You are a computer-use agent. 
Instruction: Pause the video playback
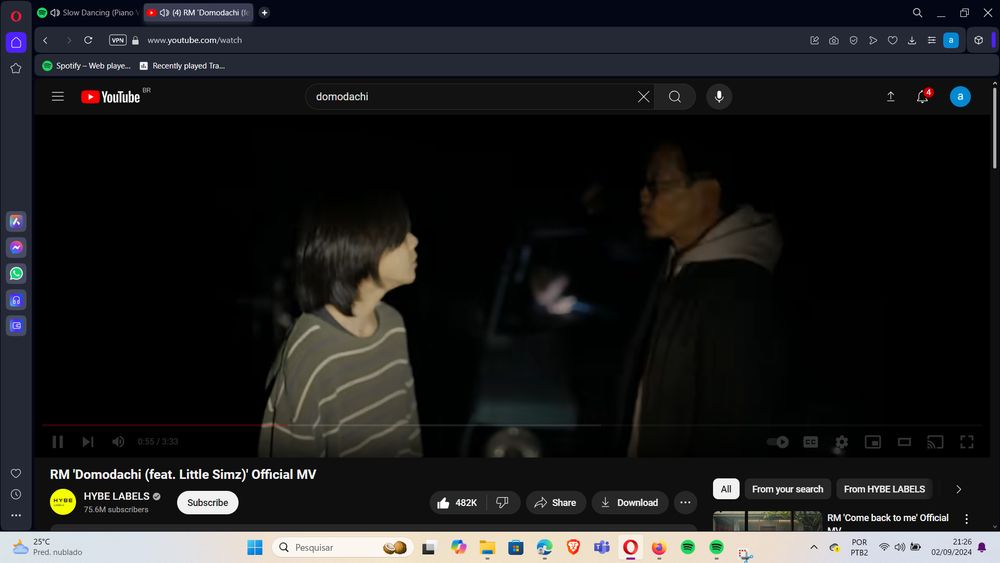[57, 441]
